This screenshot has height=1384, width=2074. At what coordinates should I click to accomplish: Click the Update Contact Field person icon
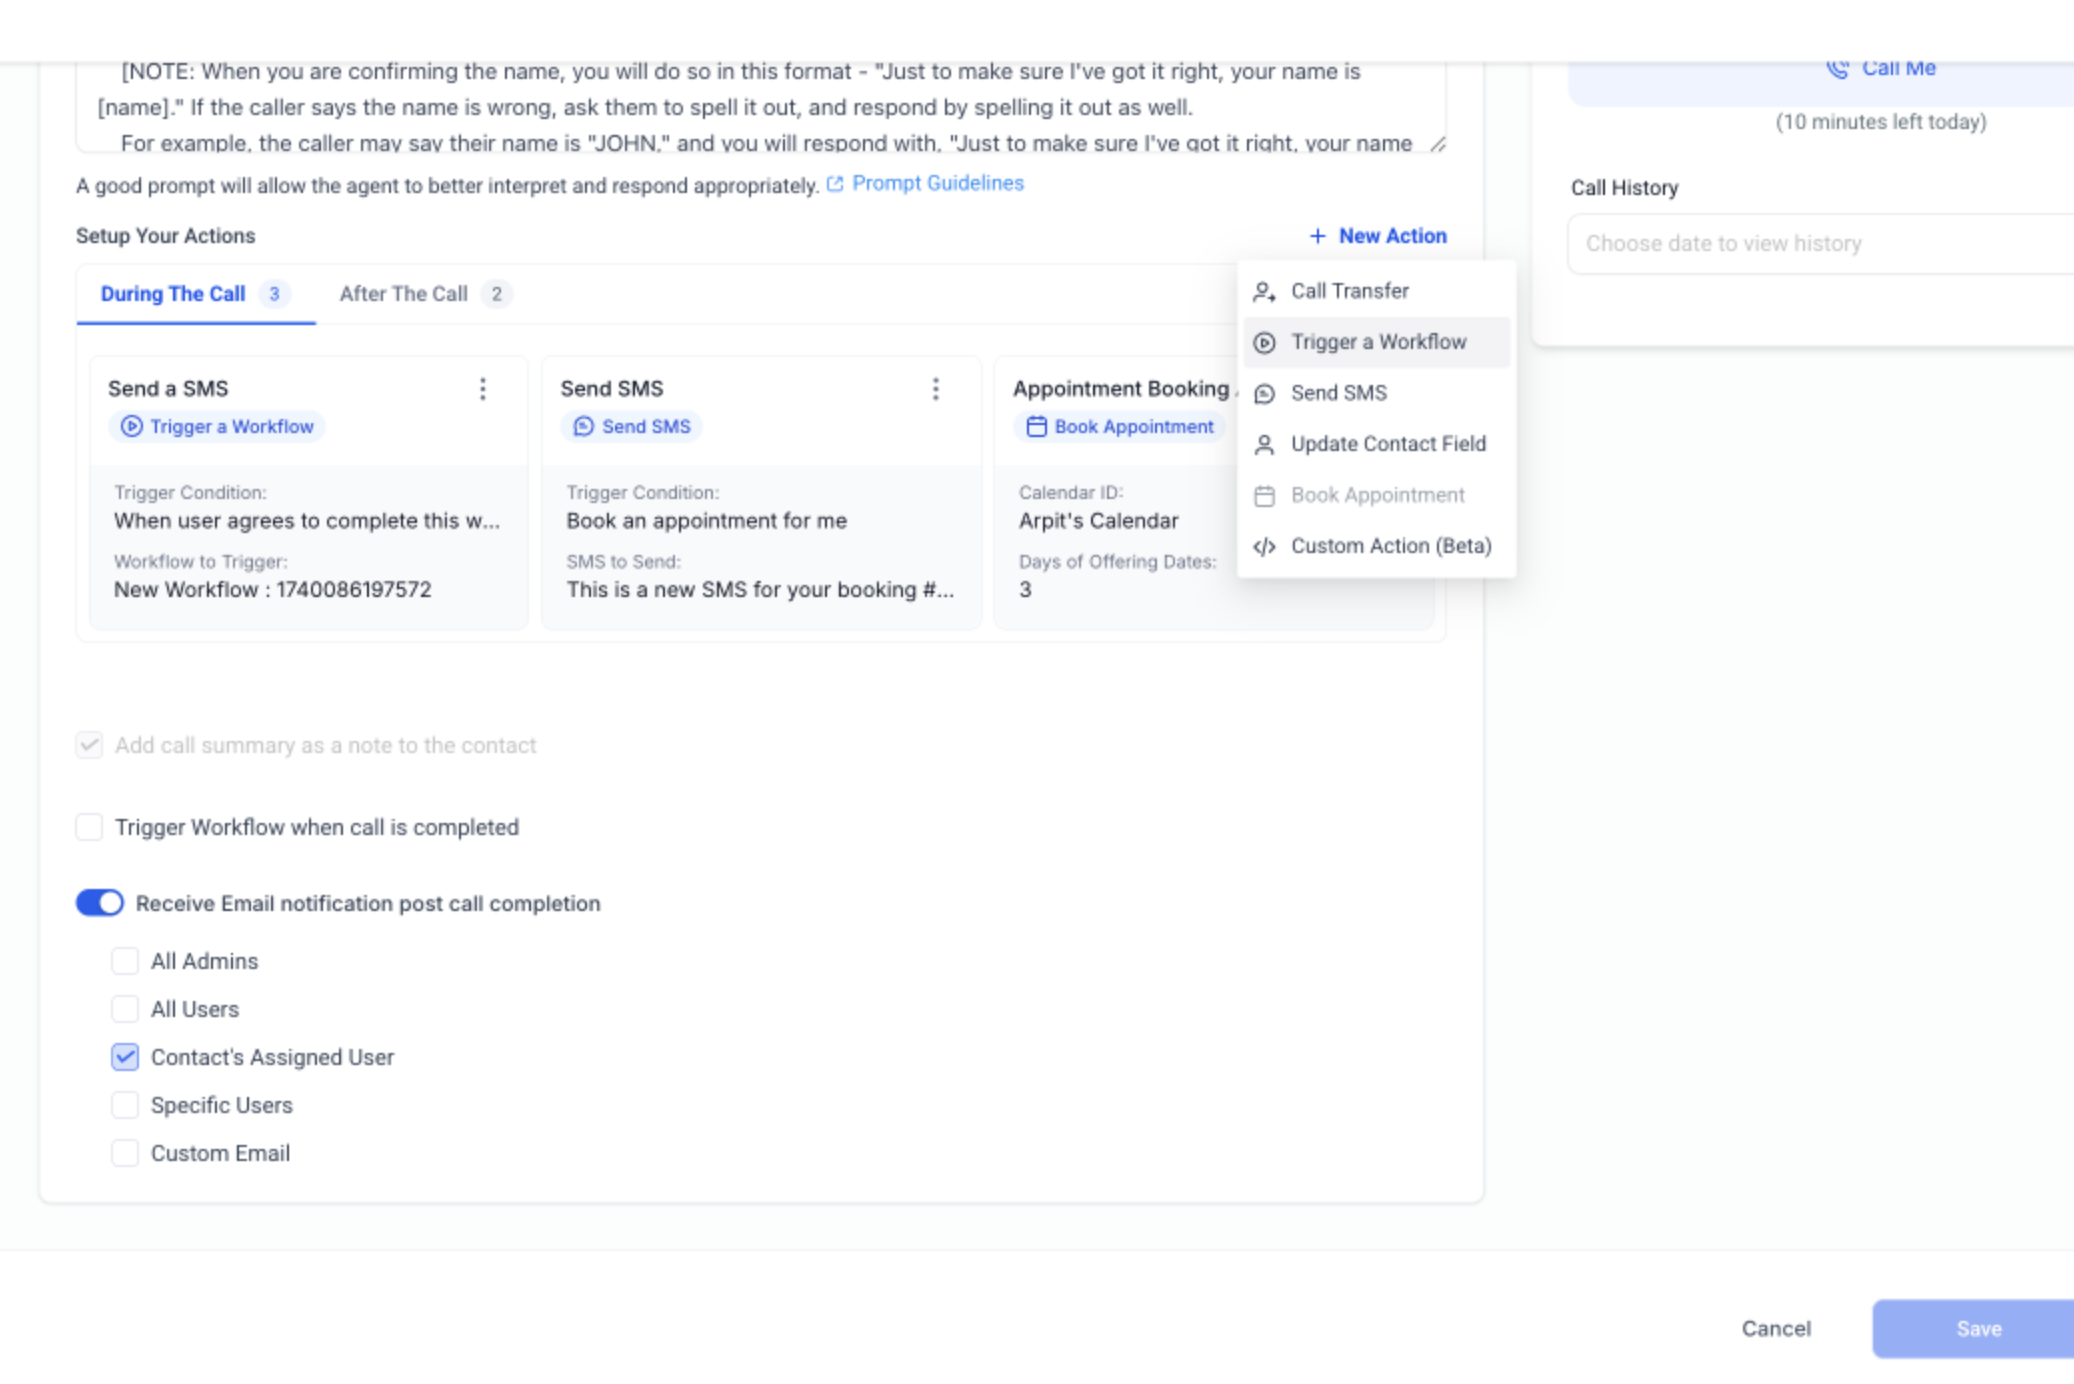(1264, 444)
